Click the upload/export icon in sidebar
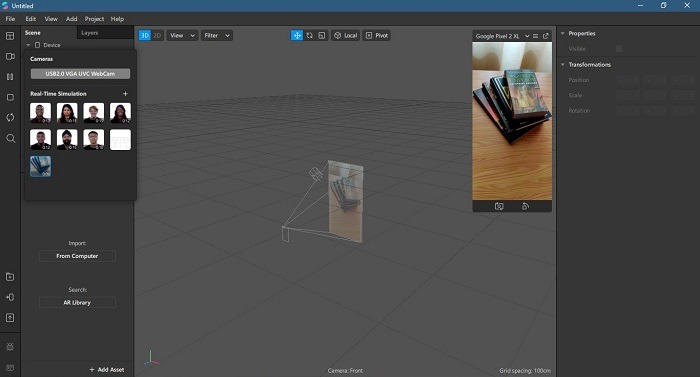The height and width of the screenshot is (377, 700). [x=10, y=318]
